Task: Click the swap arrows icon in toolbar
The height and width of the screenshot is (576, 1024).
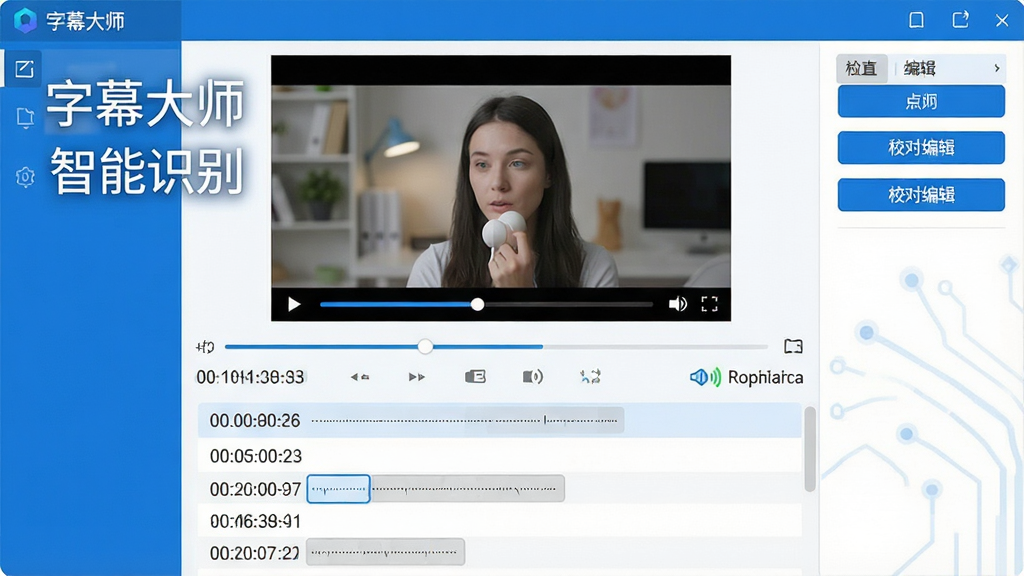Action: 590,377
